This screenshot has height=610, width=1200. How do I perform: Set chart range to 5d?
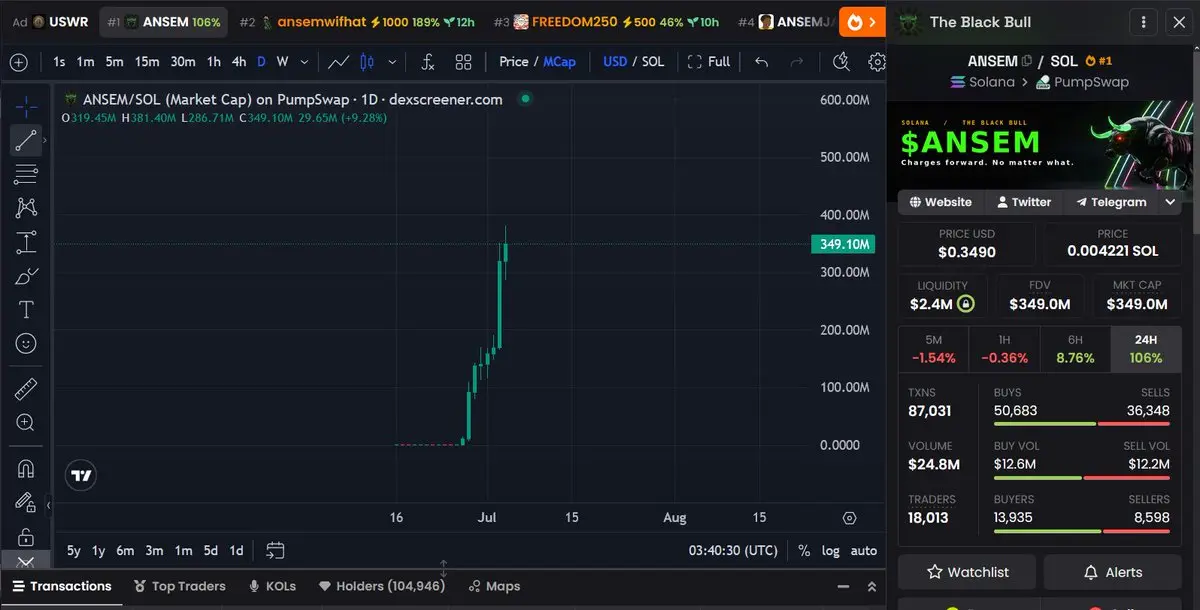click(210, 551)
